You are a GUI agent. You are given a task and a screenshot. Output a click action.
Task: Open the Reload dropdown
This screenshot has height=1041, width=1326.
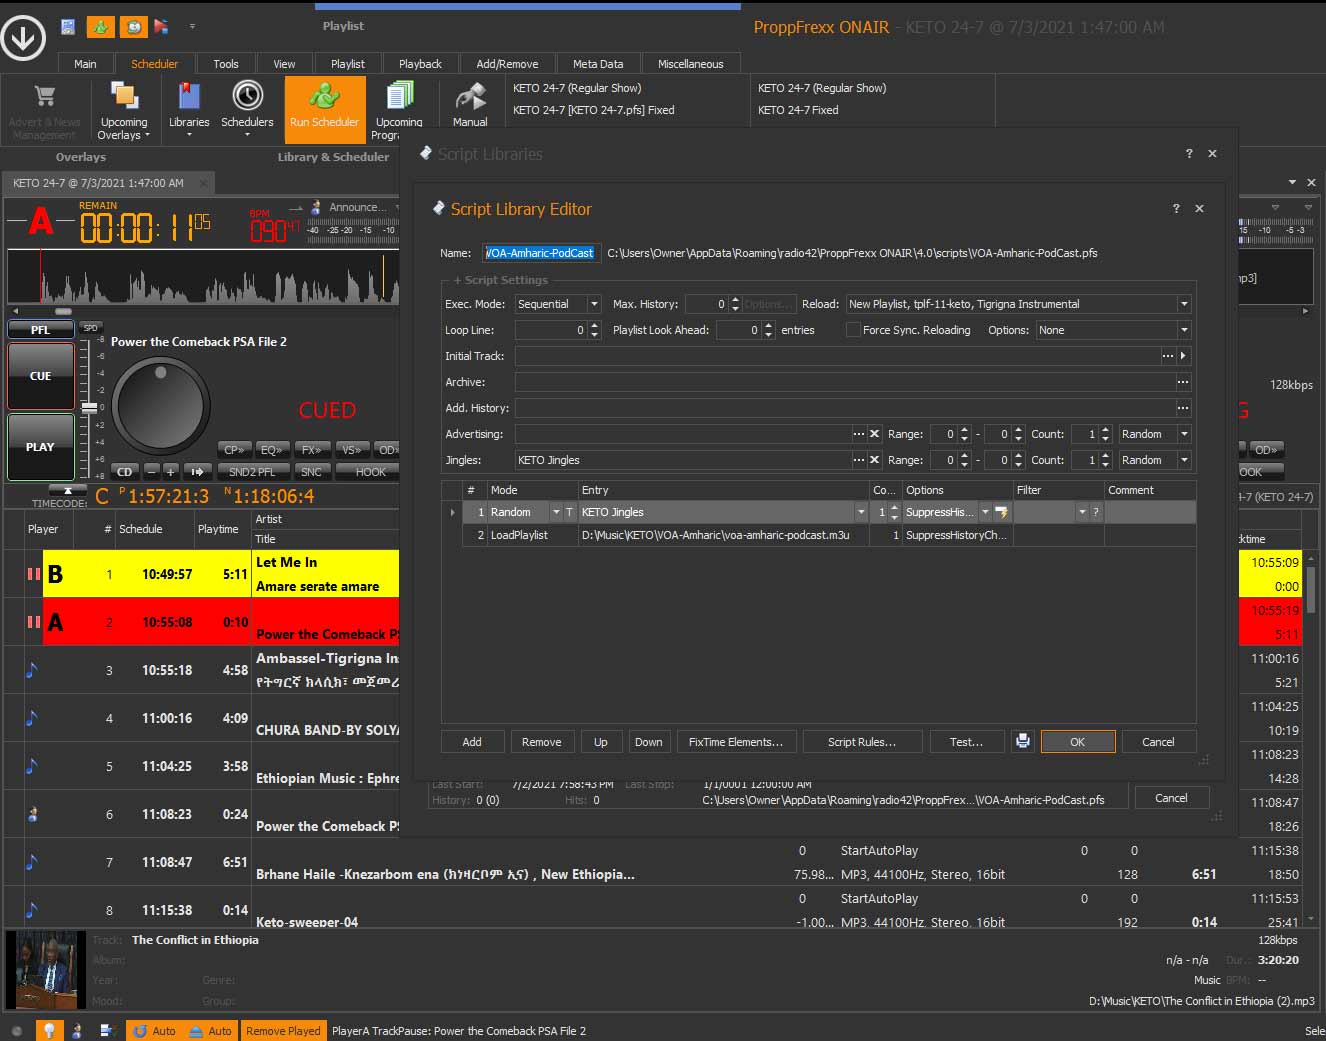click(x=1184, y=304)
